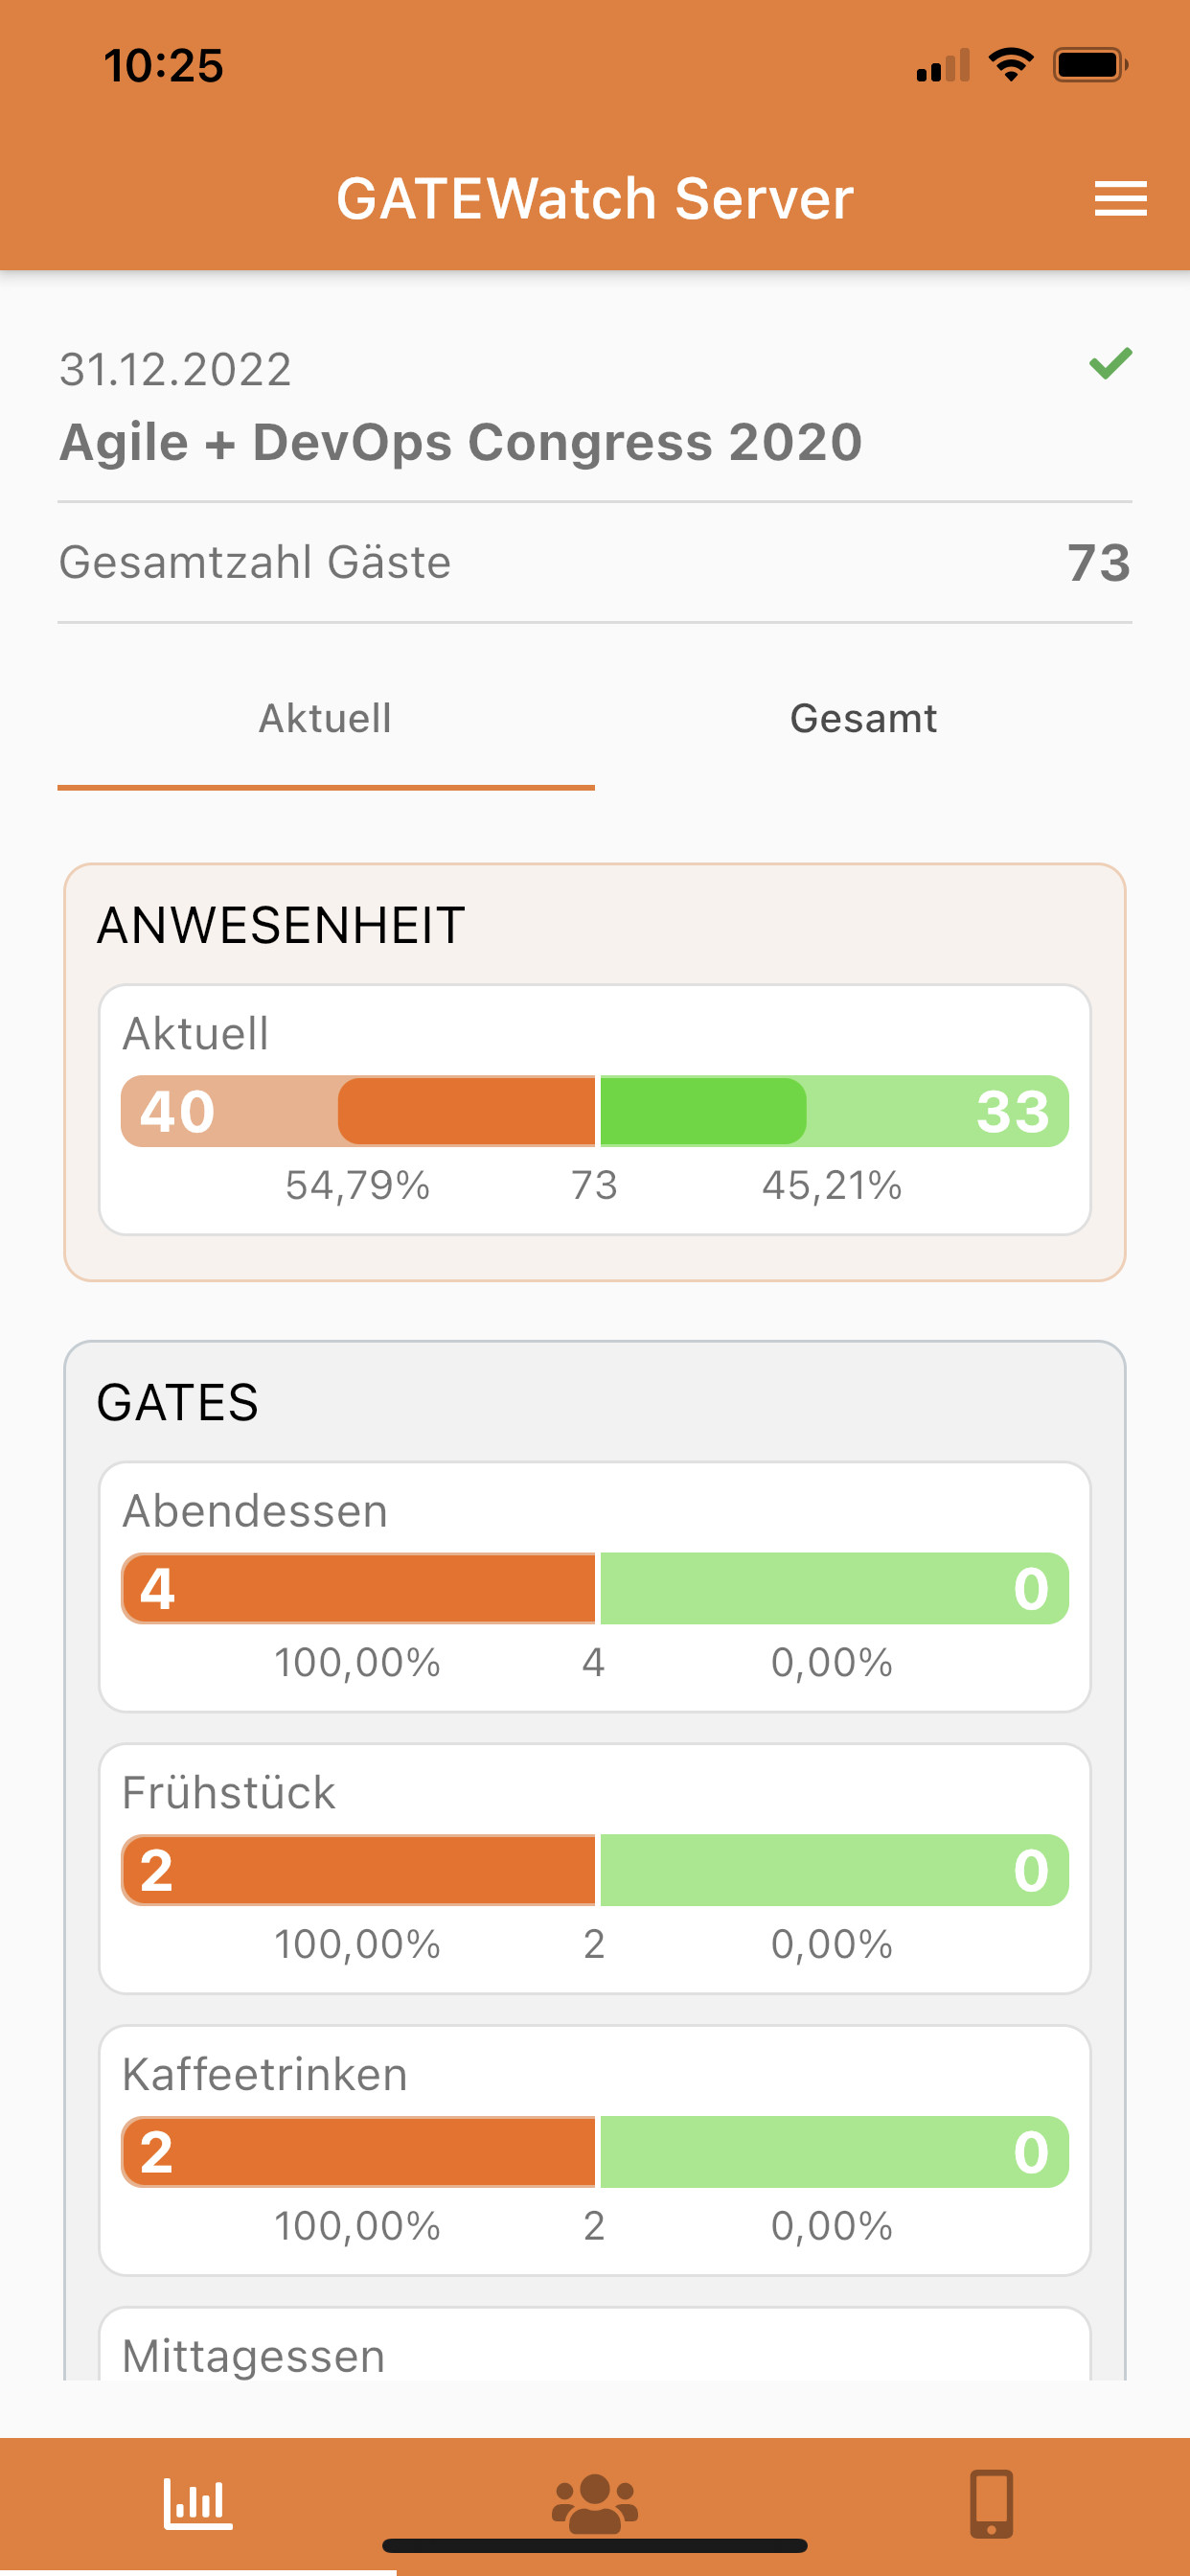The image size is (1190, 2576).
Task: Tap the Wi-Fi status icon
Action: (1011, 65)
